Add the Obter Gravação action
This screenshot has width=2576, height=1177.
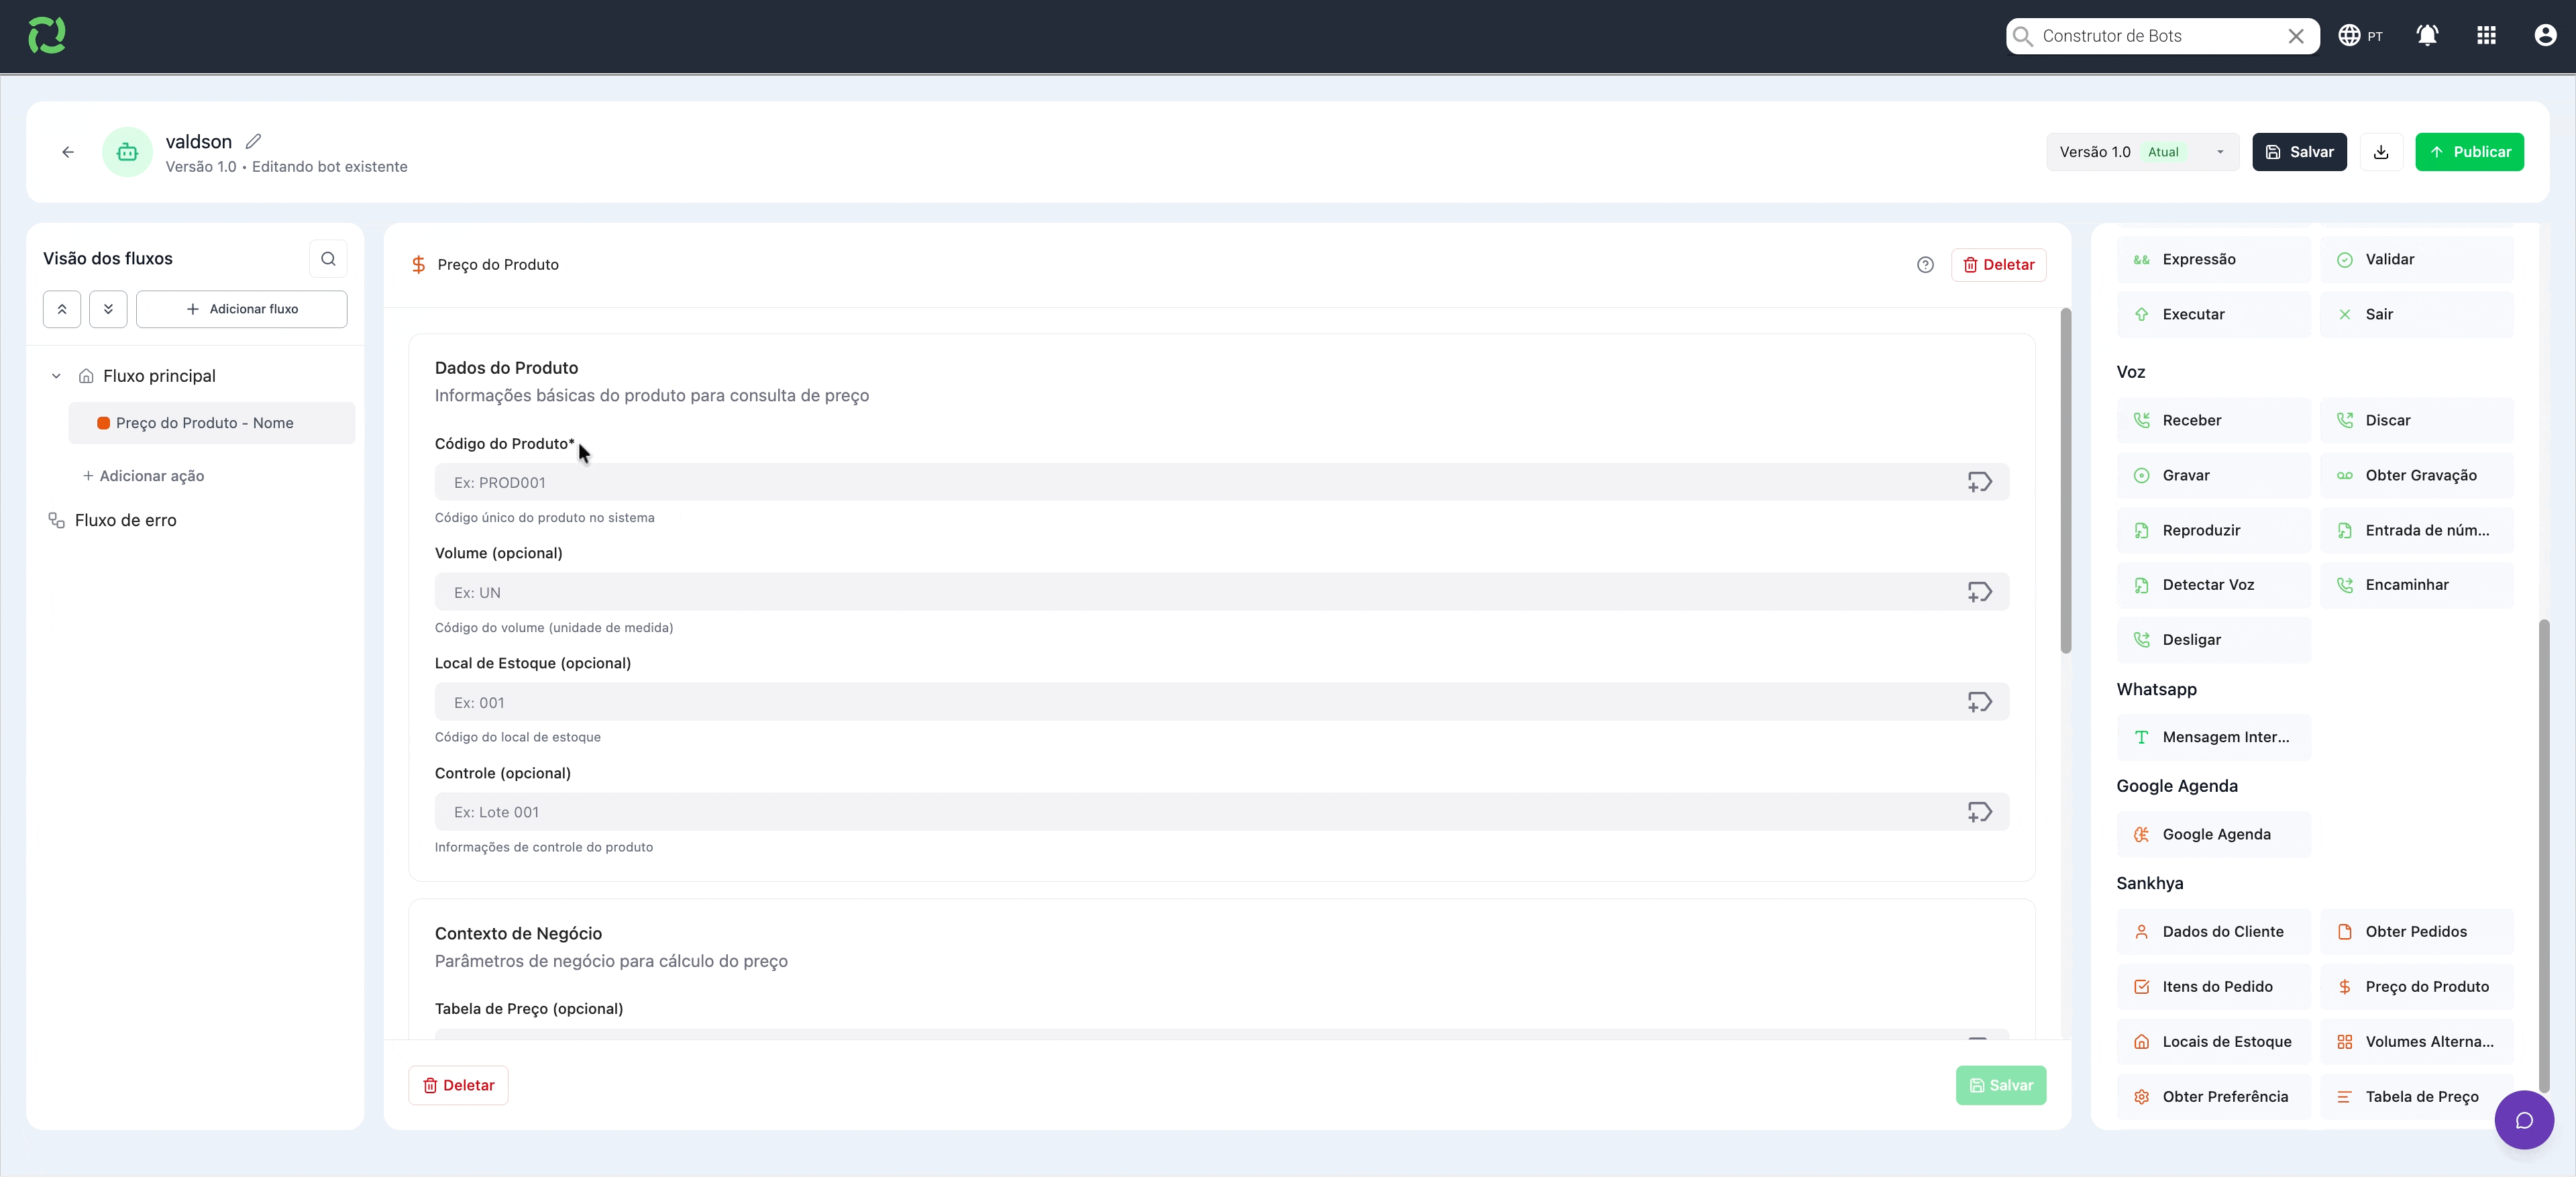click(2416, 475)
